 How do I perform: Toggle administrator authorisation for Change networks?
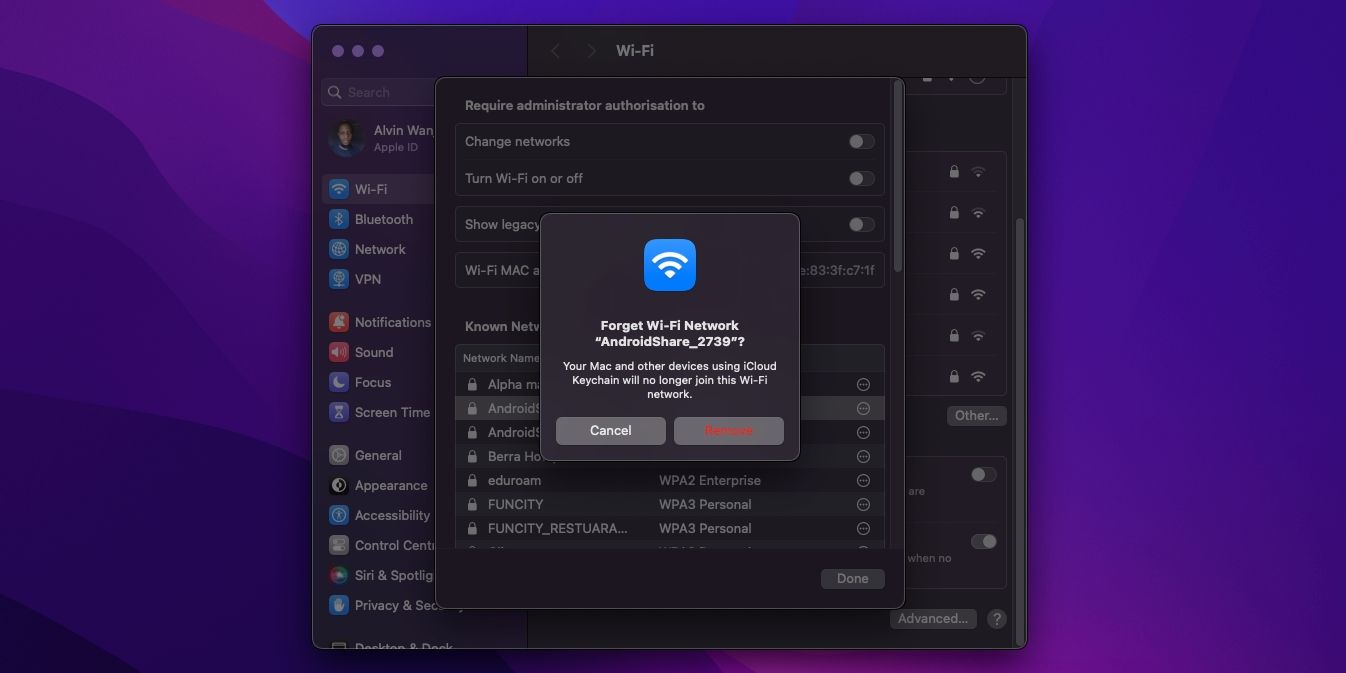point(860,141)
